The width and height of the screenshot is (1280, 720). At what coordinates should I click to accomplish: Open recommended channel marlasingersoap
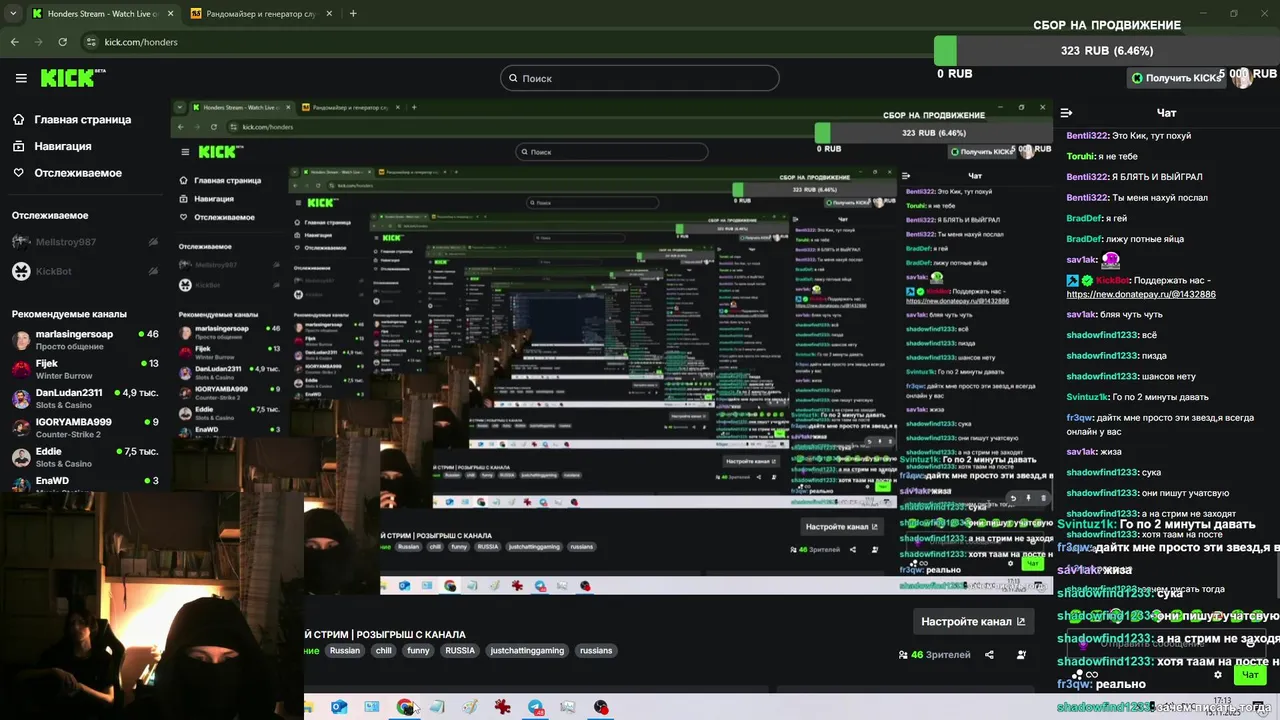tap(85, 340)
